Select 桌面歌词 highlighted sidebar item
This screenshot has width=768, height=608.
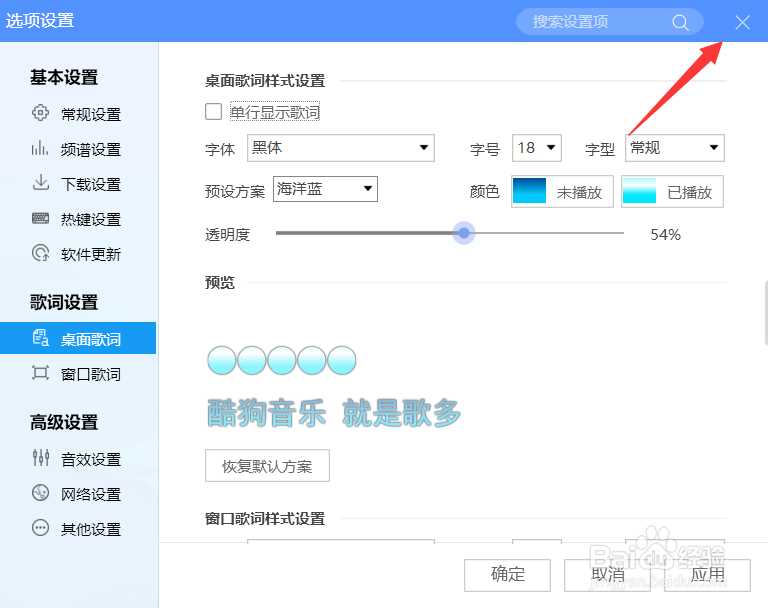point(78,338)
